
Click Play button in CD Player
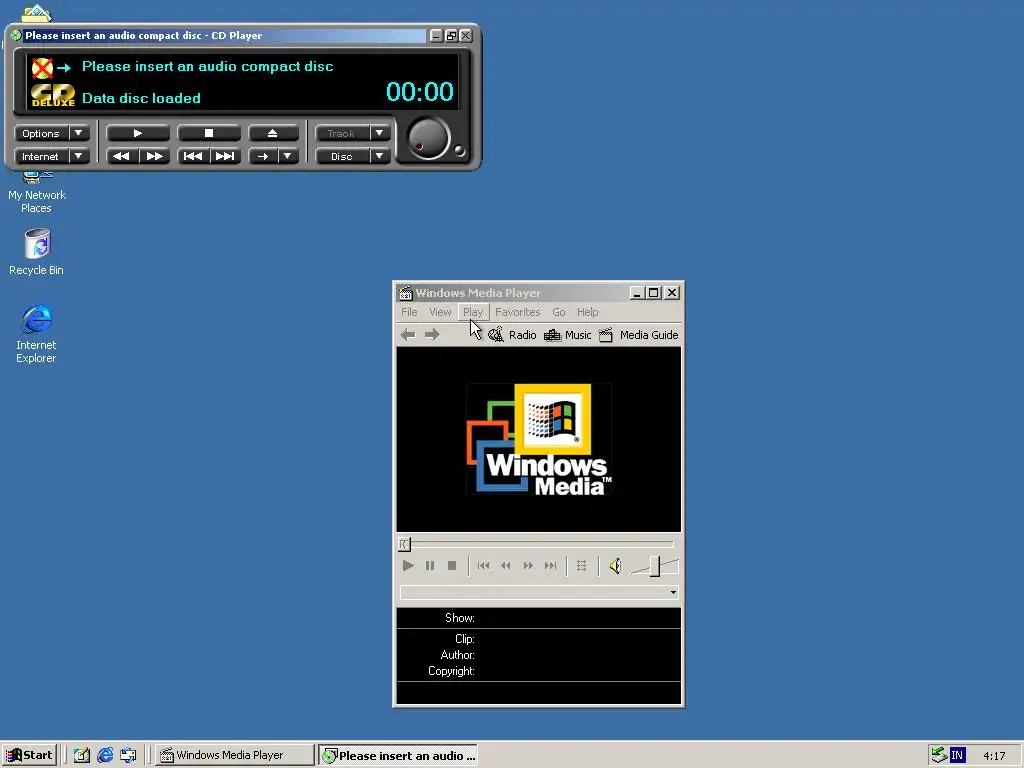(138, 133)
